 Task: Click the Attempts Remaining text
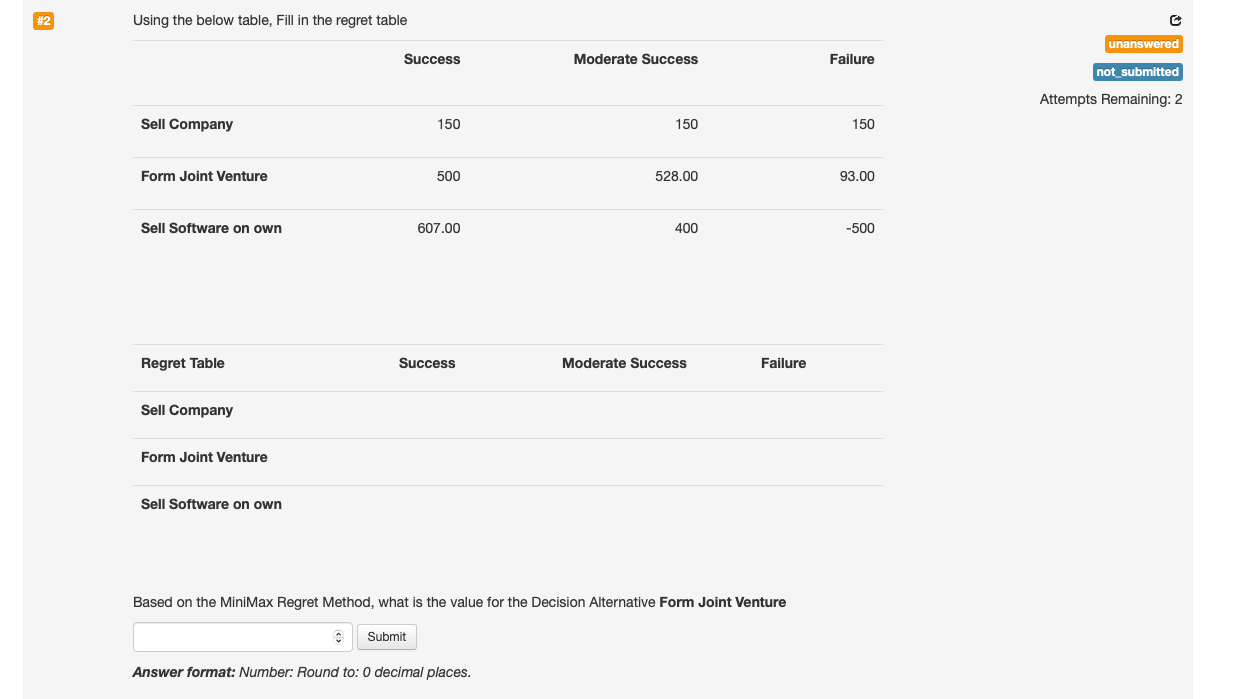click(1110, 99)
